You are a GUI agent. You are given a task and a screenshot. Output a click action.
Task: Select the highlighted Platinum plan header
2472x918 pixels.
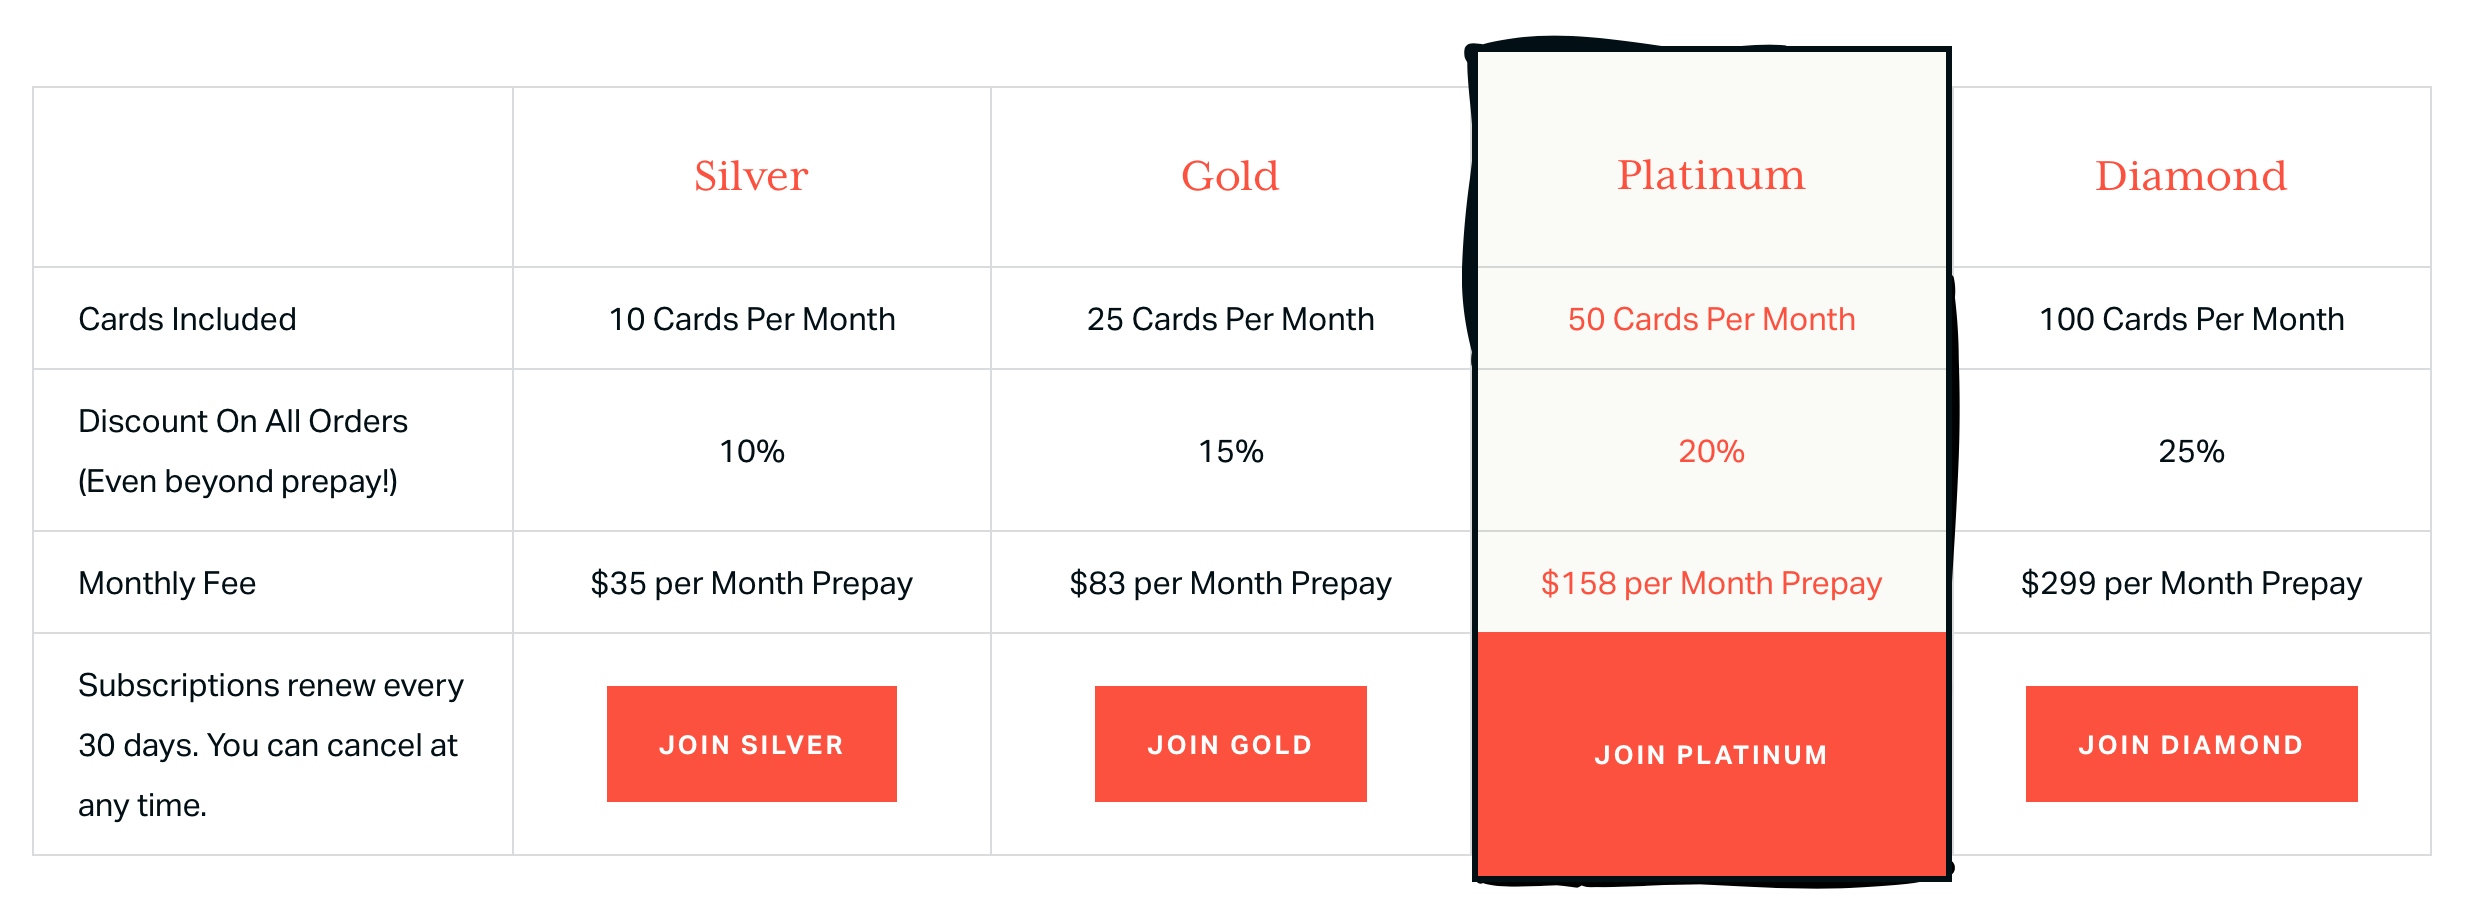pyautogui.click(x=1711, y=175)
